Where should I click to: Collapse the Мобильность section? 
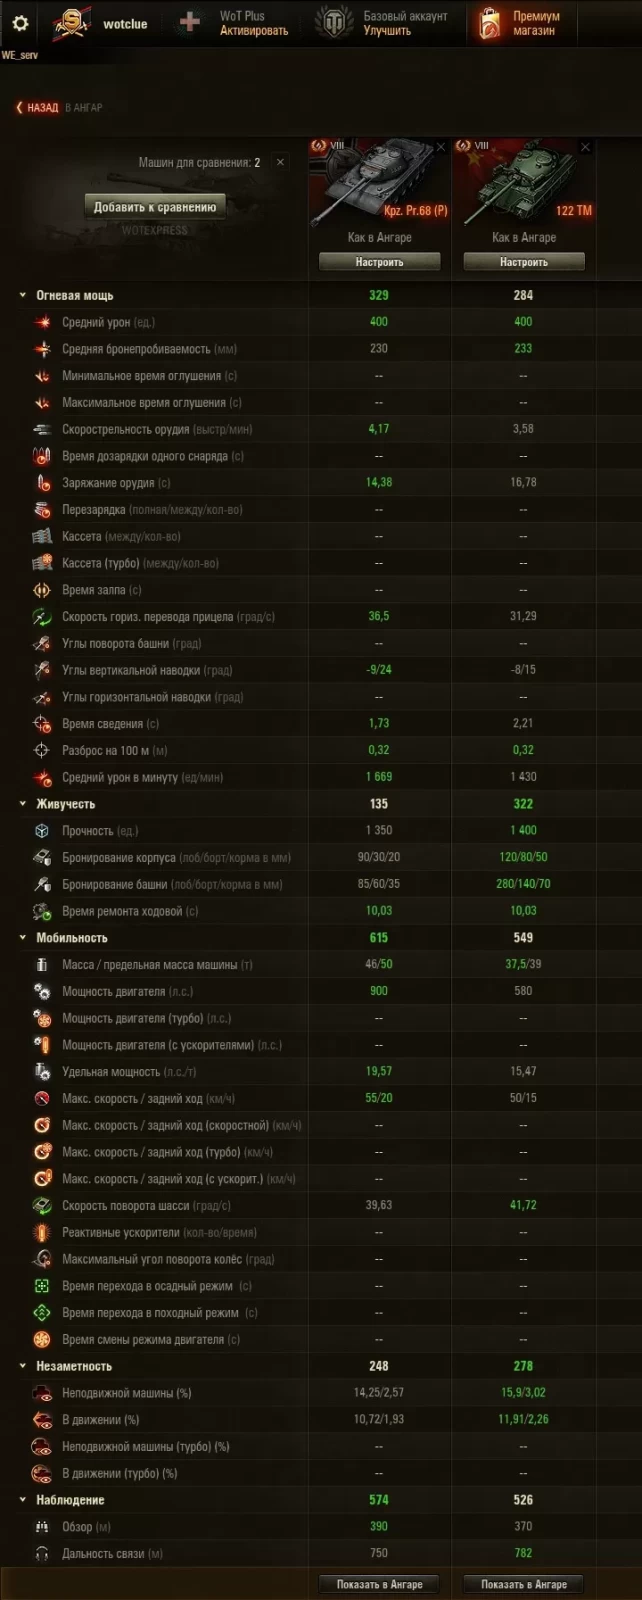pyautogui.click(x=23, y=938)
